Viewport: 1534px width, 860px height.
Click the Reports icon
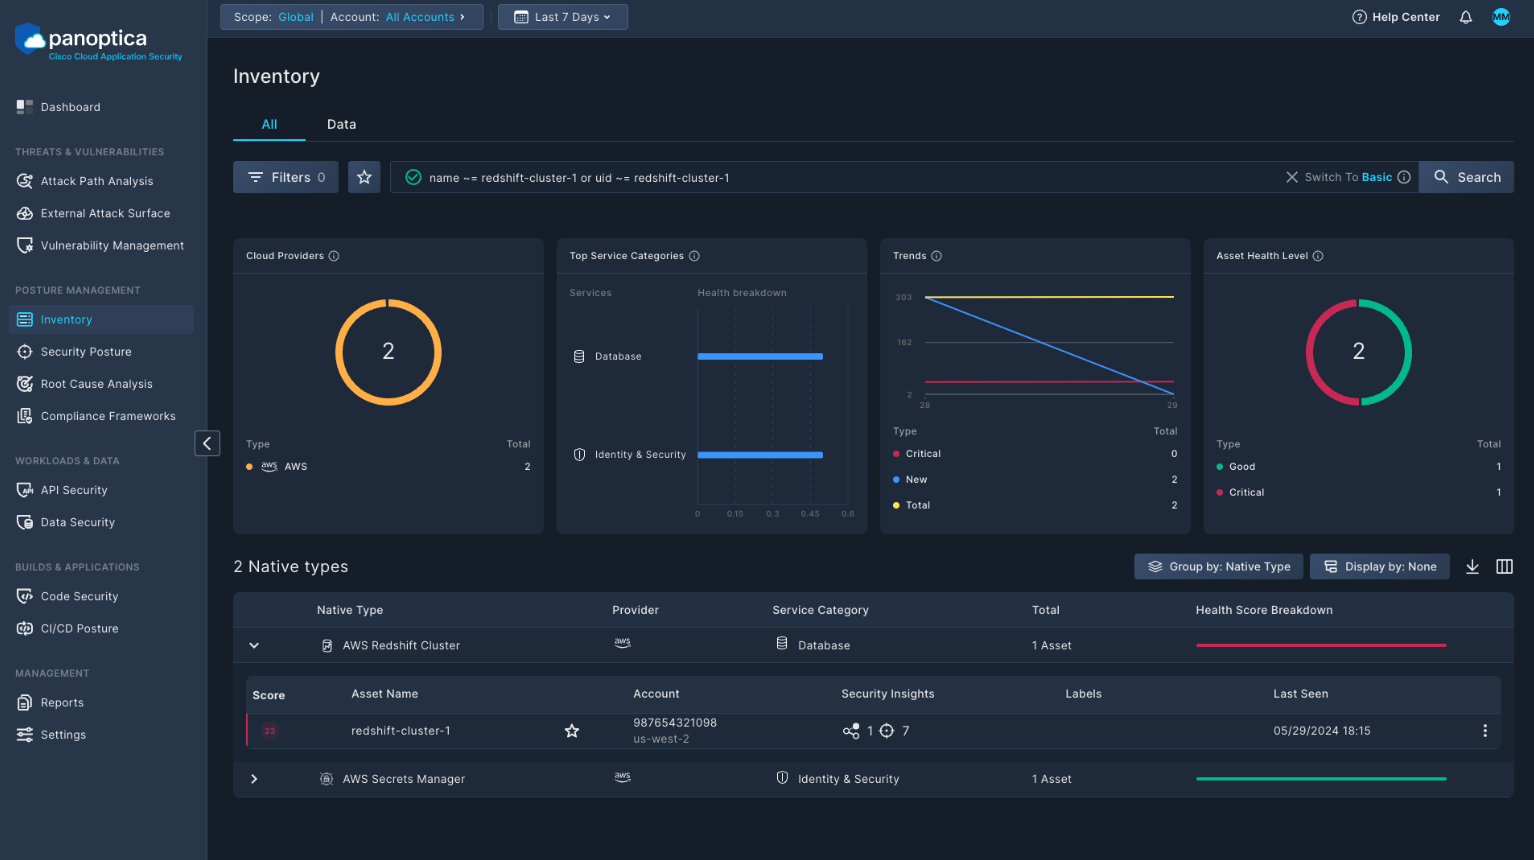tap(25, 703)
